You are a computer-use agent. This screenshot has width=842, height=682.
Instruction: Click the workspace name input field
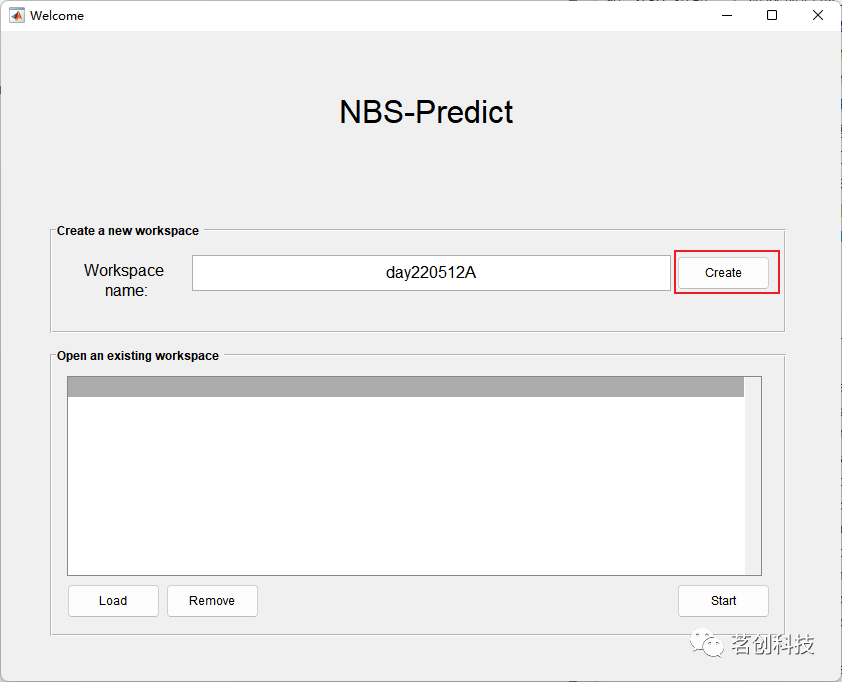coord(430,272)
